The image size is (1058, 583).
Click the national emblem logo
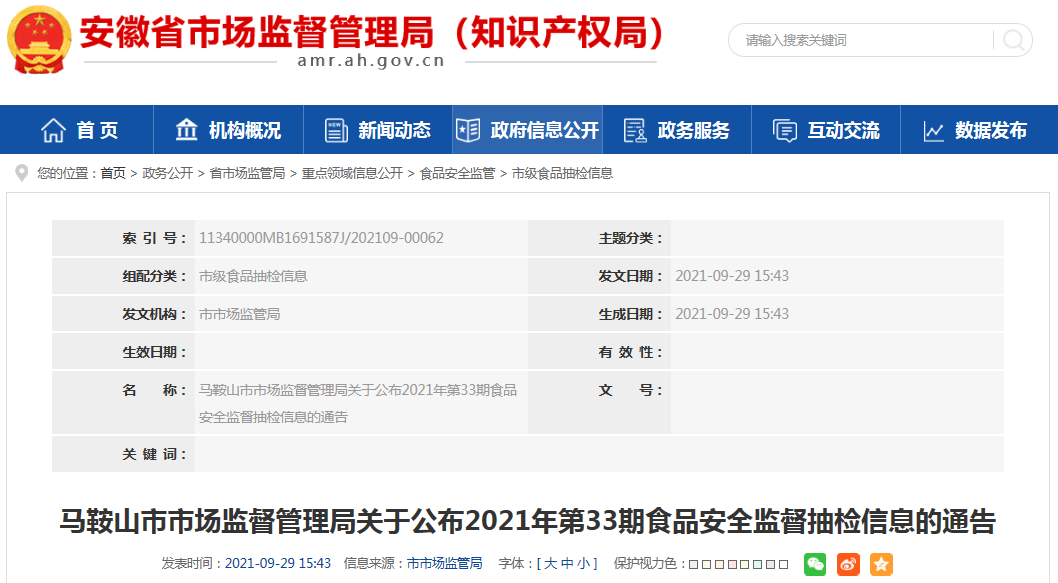[39, 40]
